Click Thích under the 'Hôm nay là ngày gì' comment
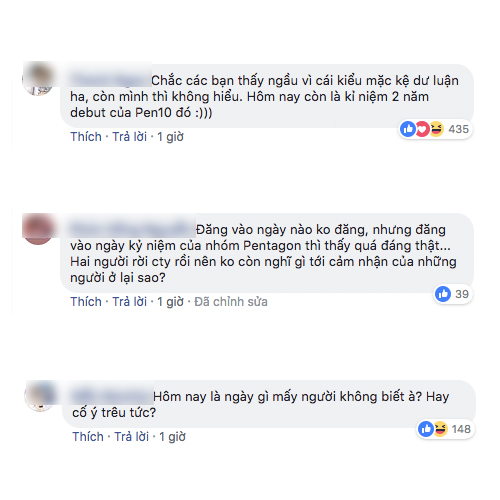Image resolution: width=500 pixels, height=500 pixels. click(x=88, y=437)
